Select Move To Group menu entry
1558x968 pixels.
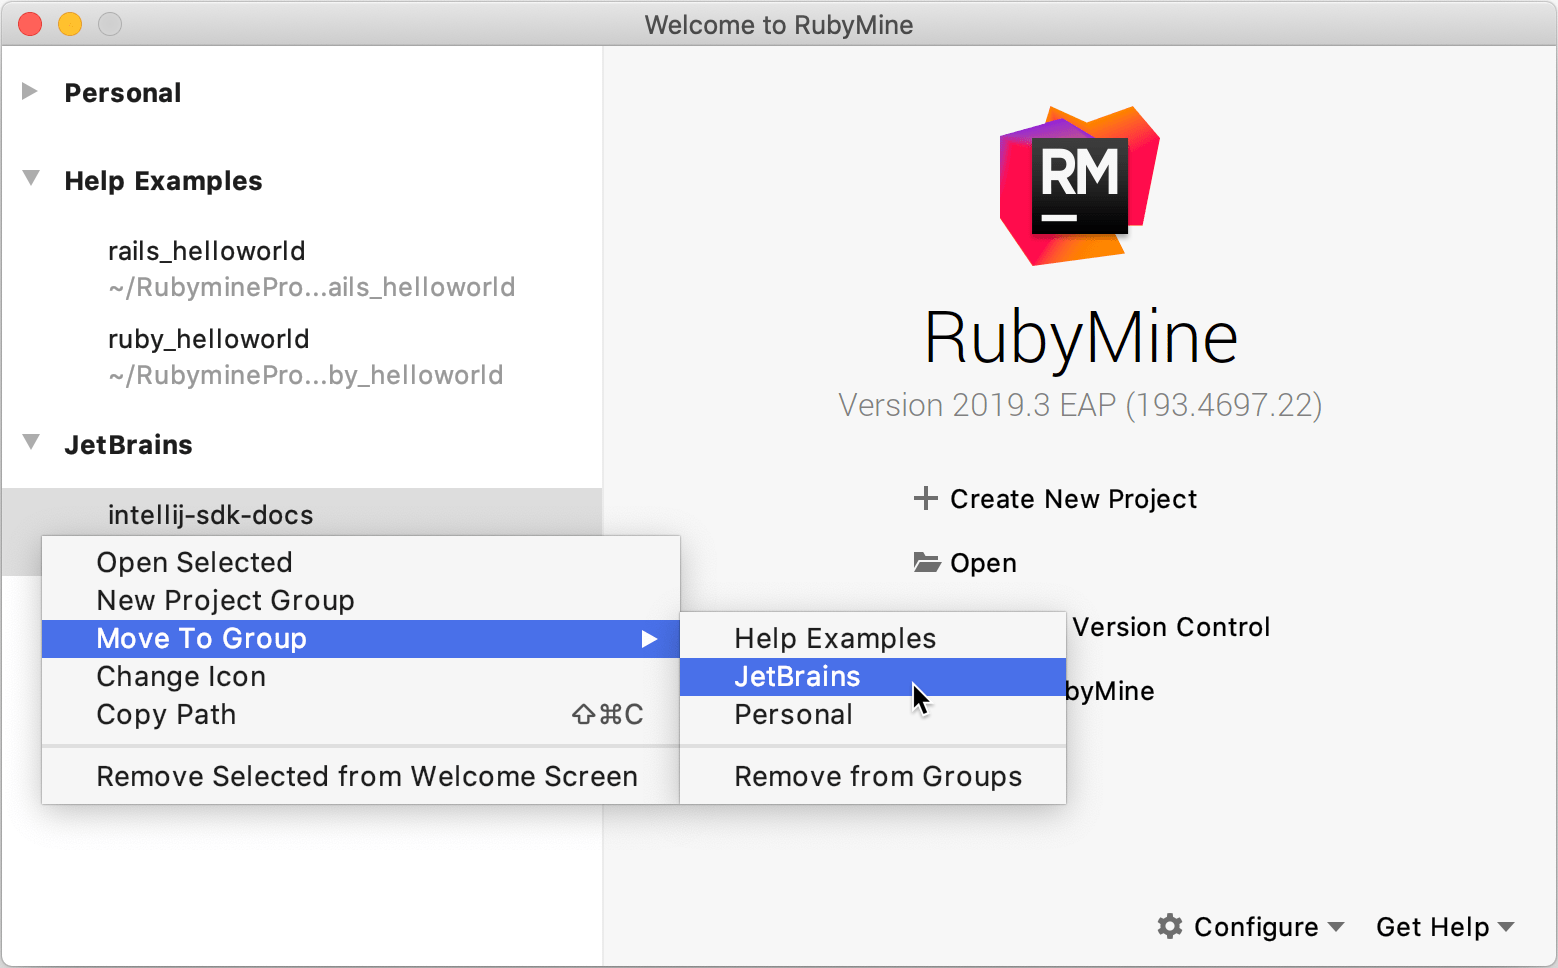pyautogui.click(x=360, y=638)
